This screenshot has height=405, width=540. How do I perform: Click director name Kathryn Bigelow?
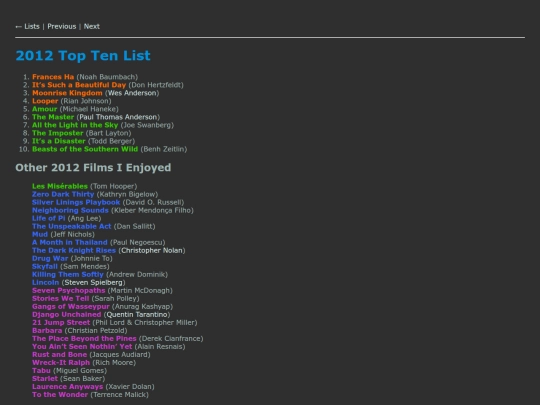pyautogui.click(x=127, y=194)
